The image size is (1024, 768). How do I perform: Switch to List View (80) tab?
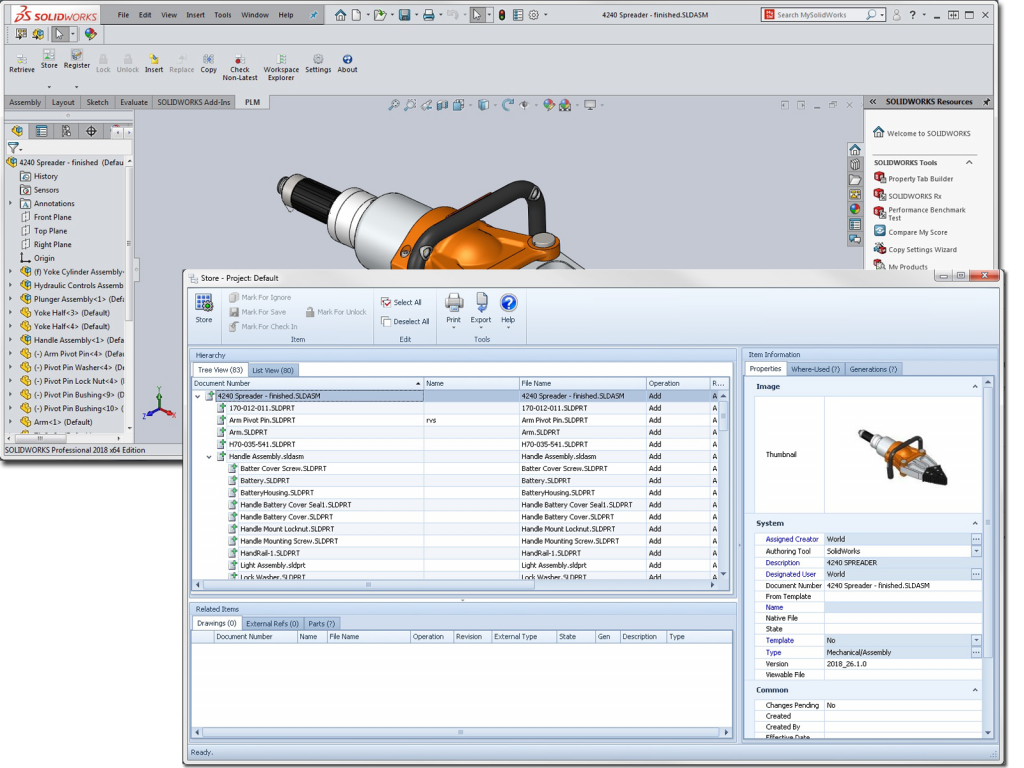(x=272, y=370)
